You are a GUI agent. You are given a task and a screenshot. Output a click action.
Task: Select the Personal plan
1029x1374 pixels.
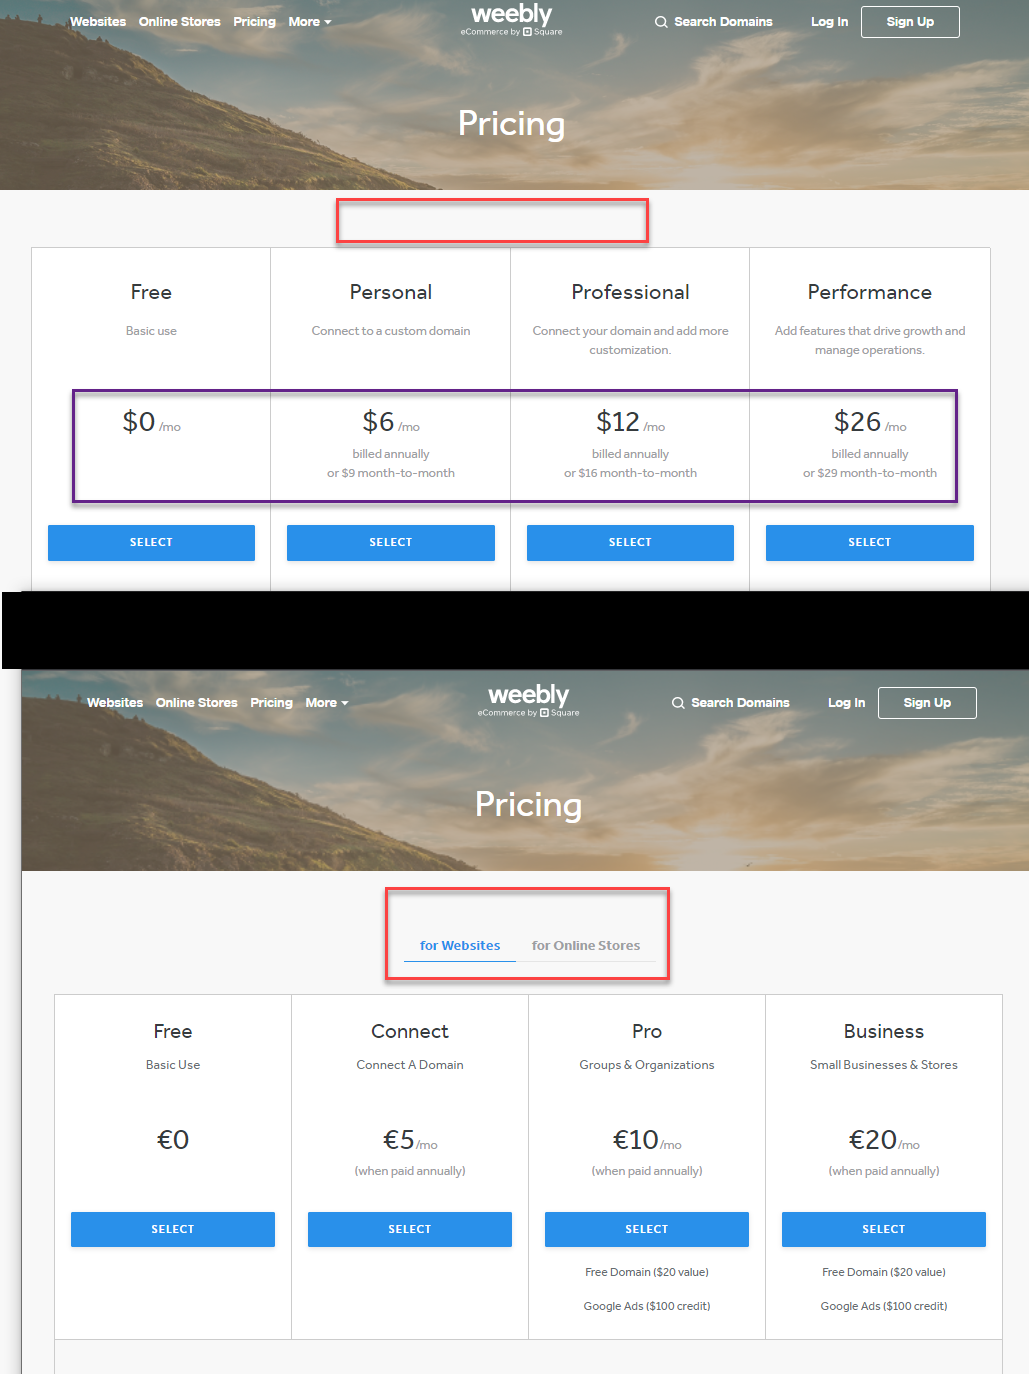[391, 543]
